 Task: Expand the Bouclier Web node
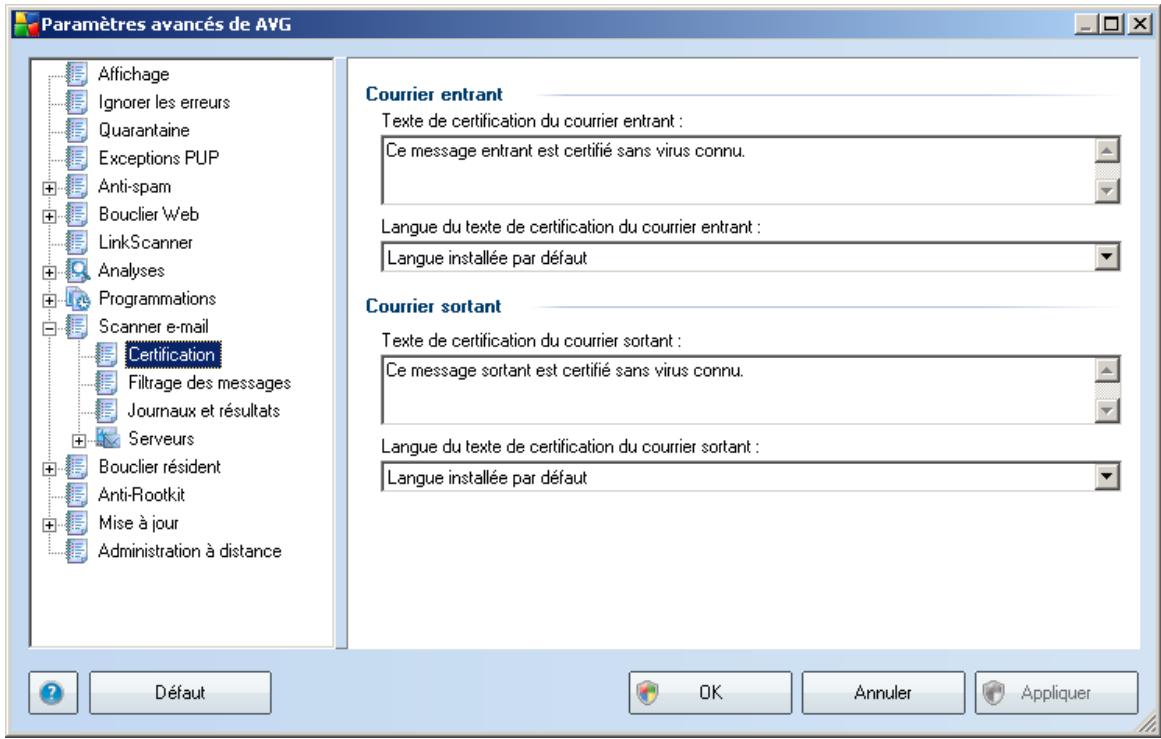49,216
